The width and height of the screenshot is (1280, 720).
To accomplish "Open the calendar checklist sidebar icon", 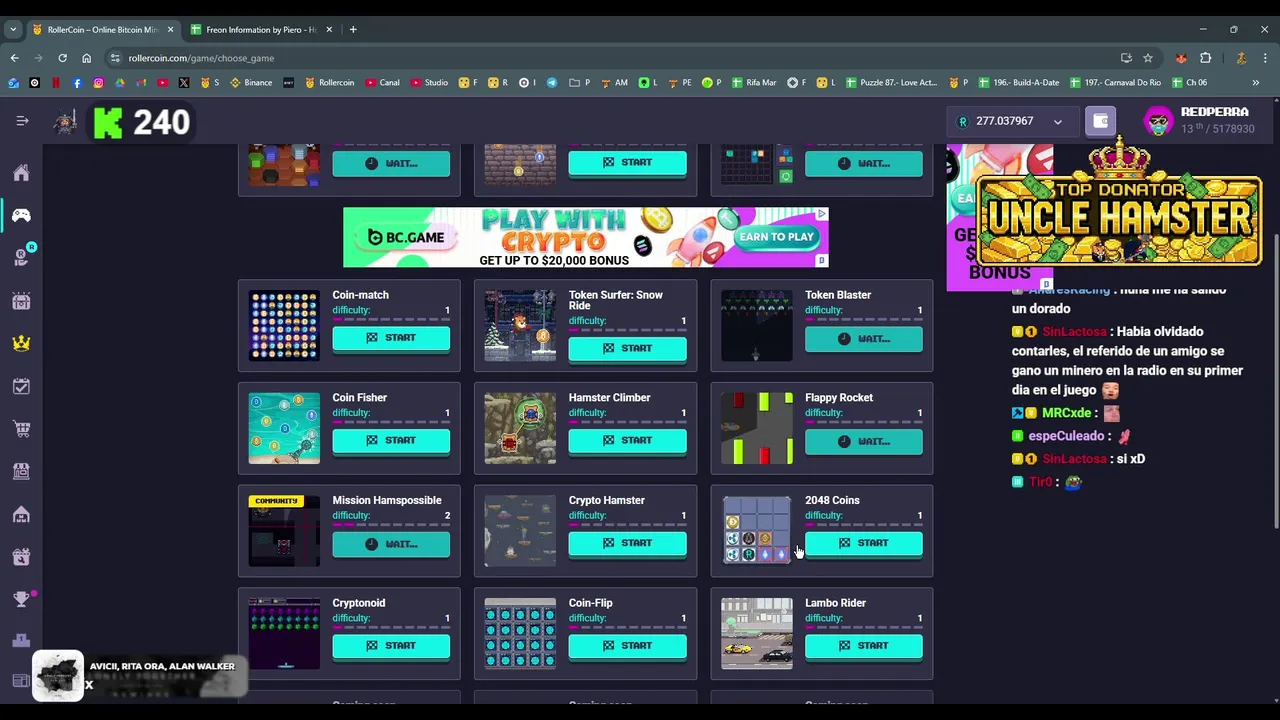I will coord(21,386).
